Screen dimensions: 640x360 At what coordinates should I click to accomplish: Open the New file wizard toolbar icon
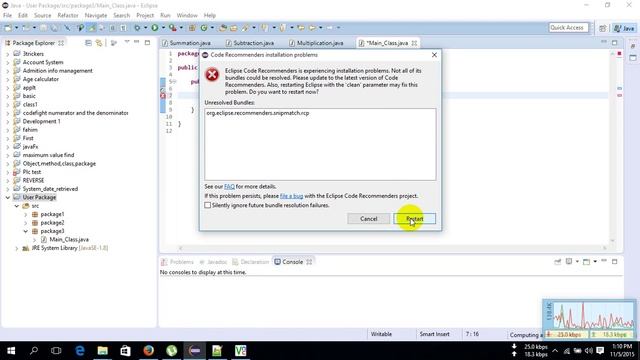point(8,28)
